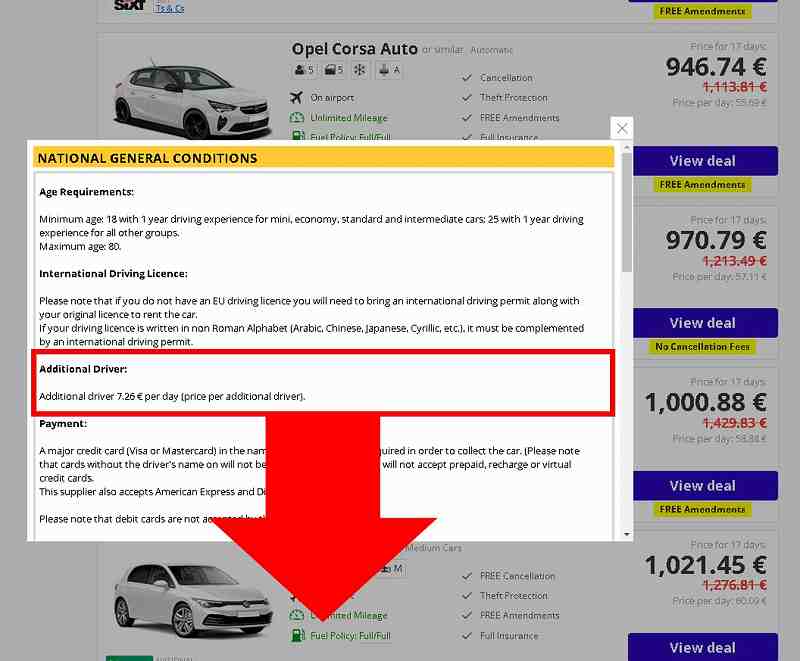
Task: Click the checkmark beside Cancellation for Opel Corsa
Action: pos(466,78)
